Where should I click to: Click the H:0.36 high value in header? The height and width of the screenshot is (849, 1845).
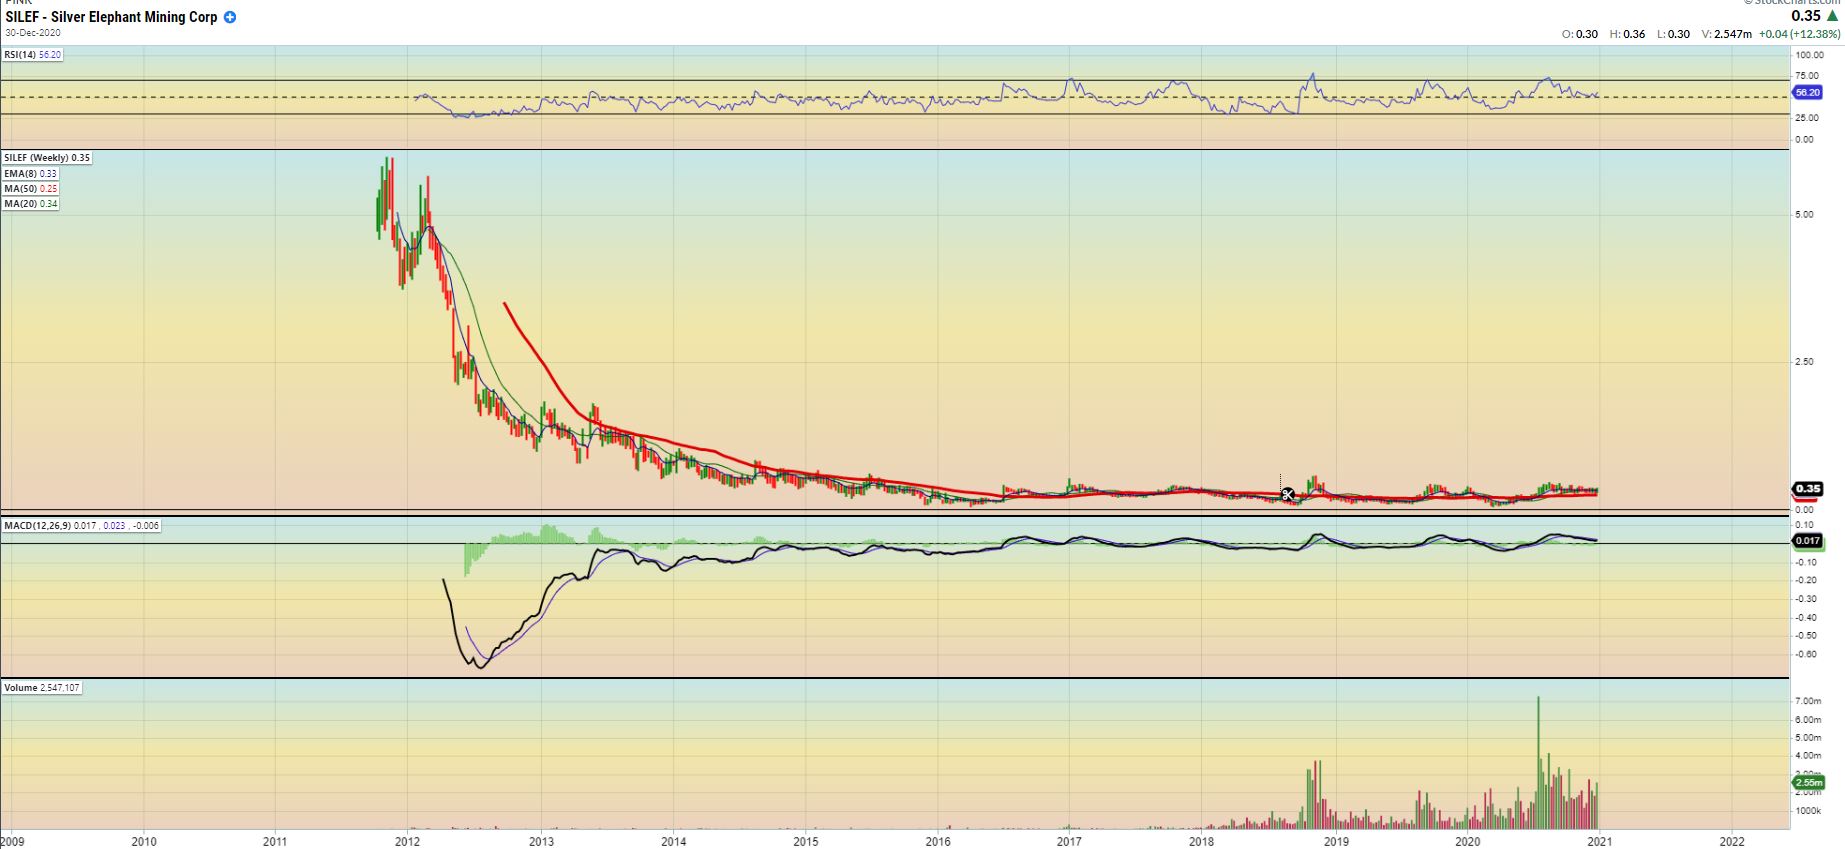point(1627,34)
